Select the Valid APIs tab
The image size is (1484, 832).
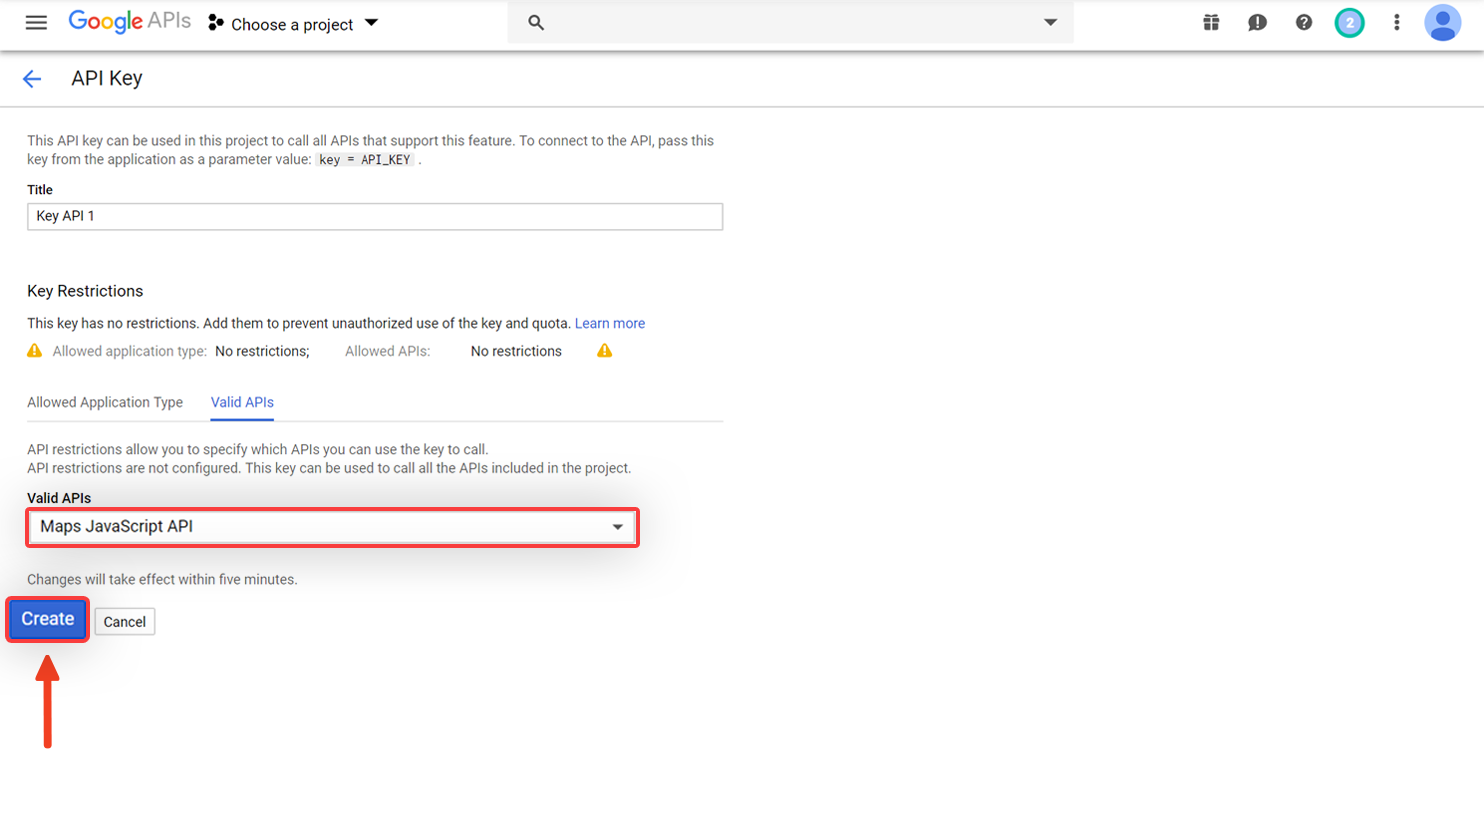242,402
